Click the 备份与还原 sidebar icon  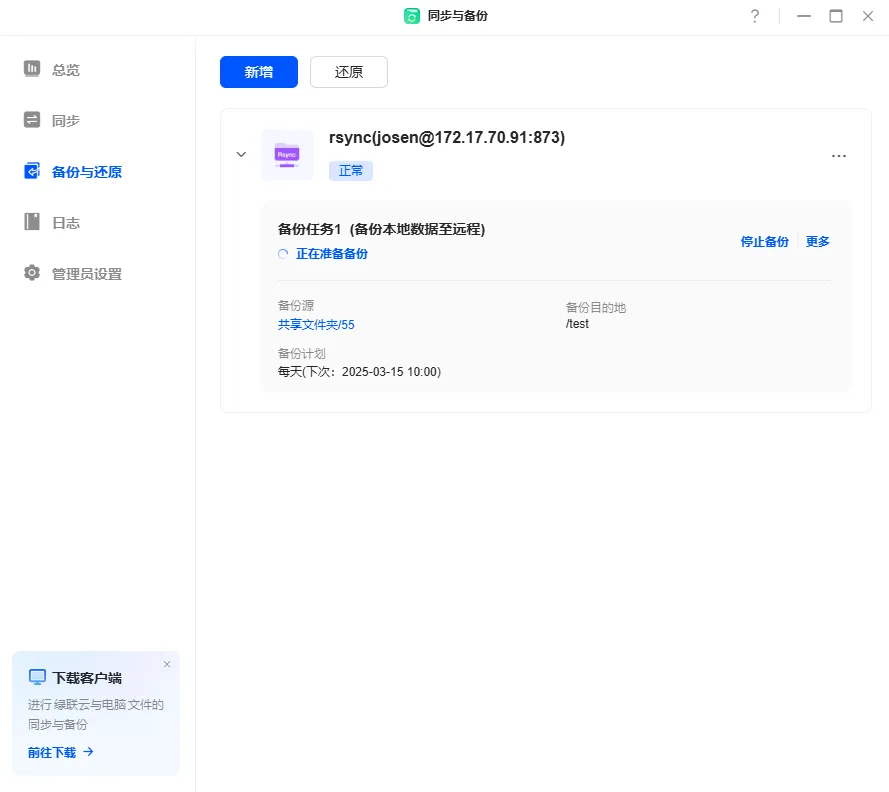click(32, 171)
